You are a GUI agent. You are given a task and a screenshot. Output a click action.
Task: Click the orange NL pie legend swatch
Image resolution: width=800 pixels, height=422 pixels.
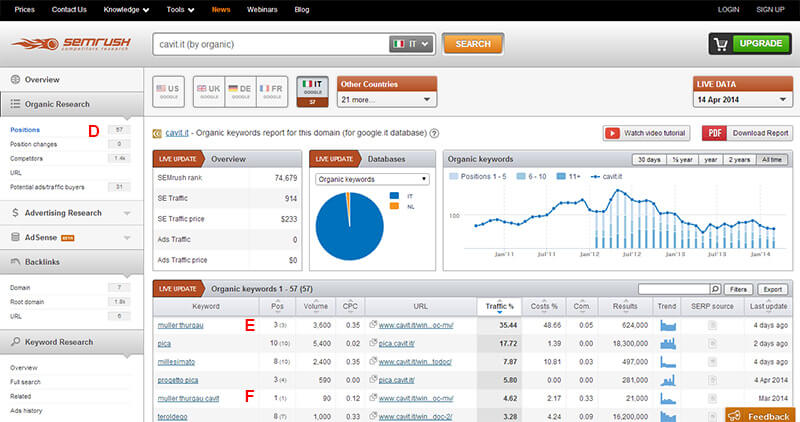point(394,206)
